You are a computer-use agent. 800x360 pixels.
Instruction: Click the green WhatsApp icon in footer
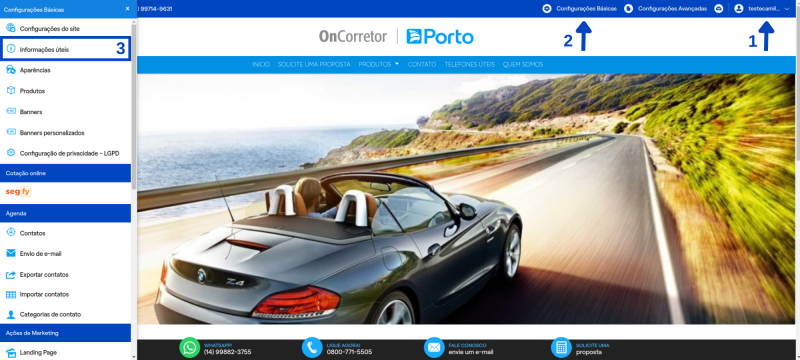point(190,348)
